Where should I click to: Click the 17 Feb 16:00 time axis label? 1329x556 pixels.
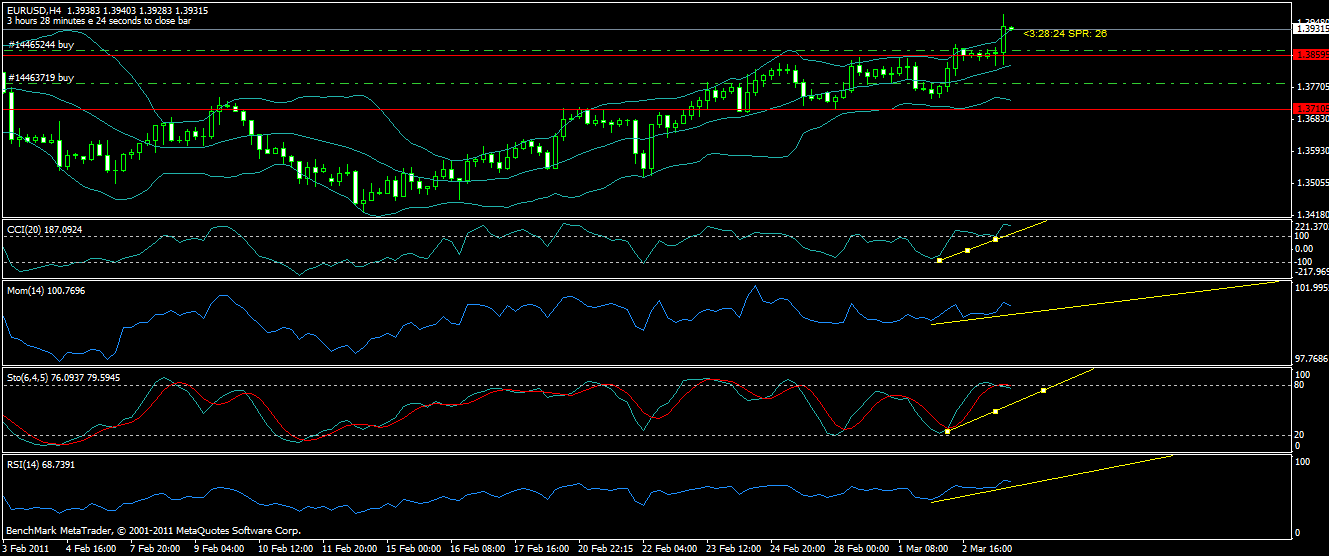(x=541, y=548)
